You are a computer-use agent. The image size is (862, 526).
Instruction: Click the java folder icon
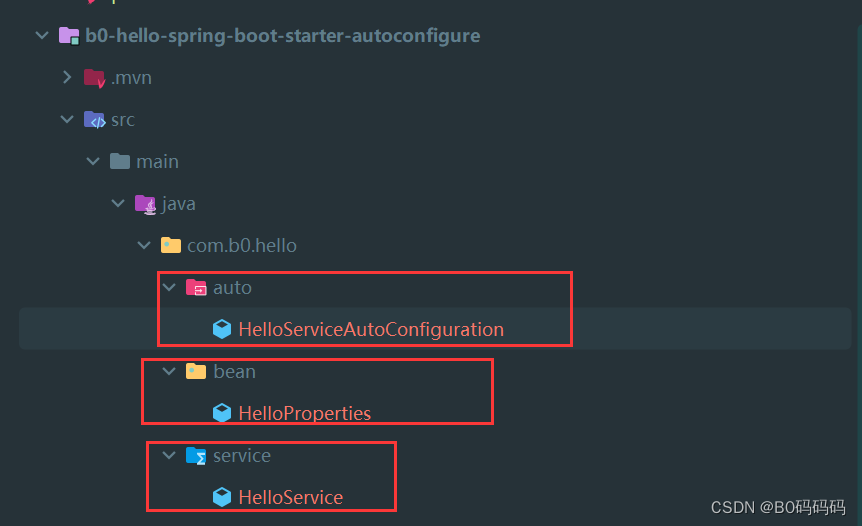146,204
